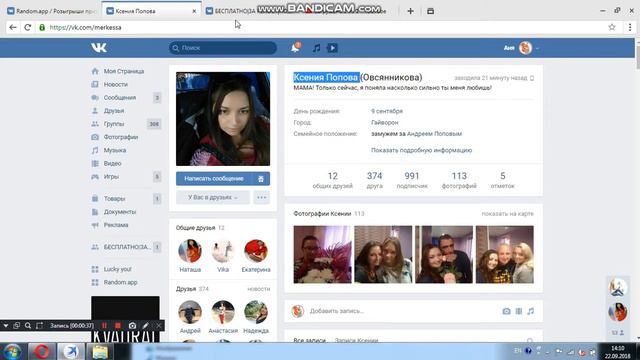Click Написать сообщение button
This screenshot has width=640, height=360.
[x=214, y=179]
